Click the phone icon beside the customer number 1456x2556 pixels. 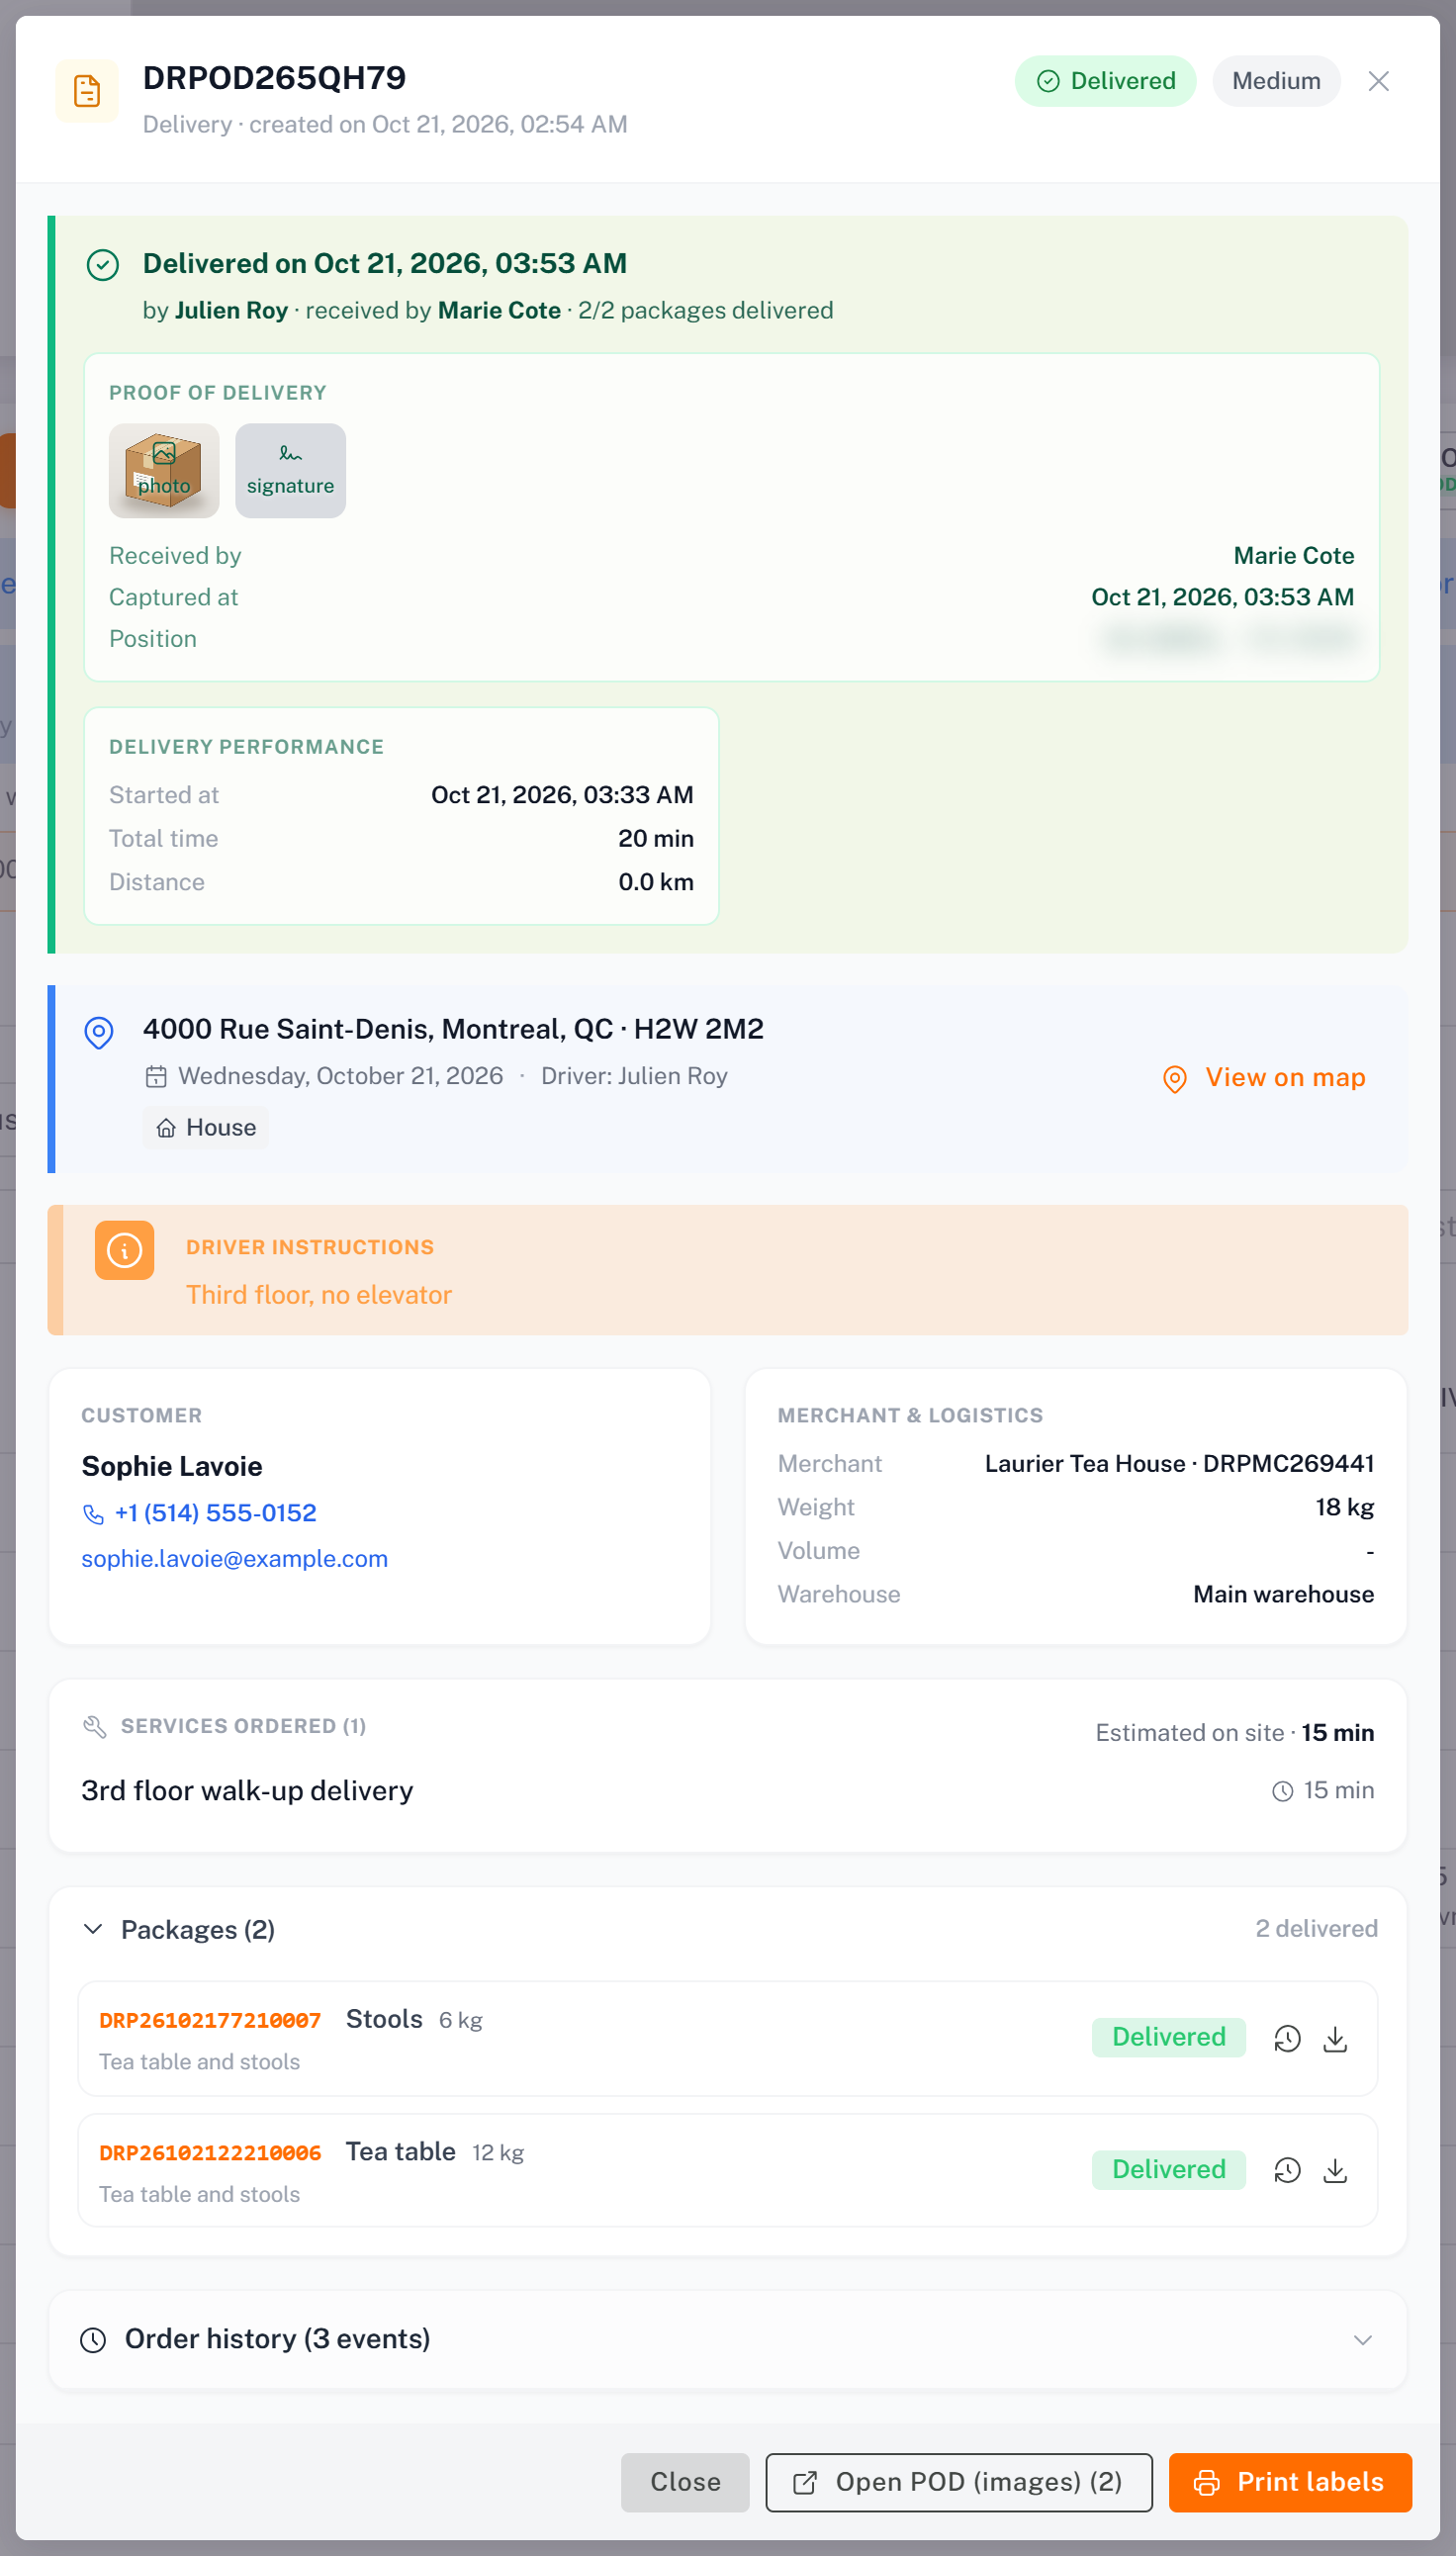(x=93, y=1514)
